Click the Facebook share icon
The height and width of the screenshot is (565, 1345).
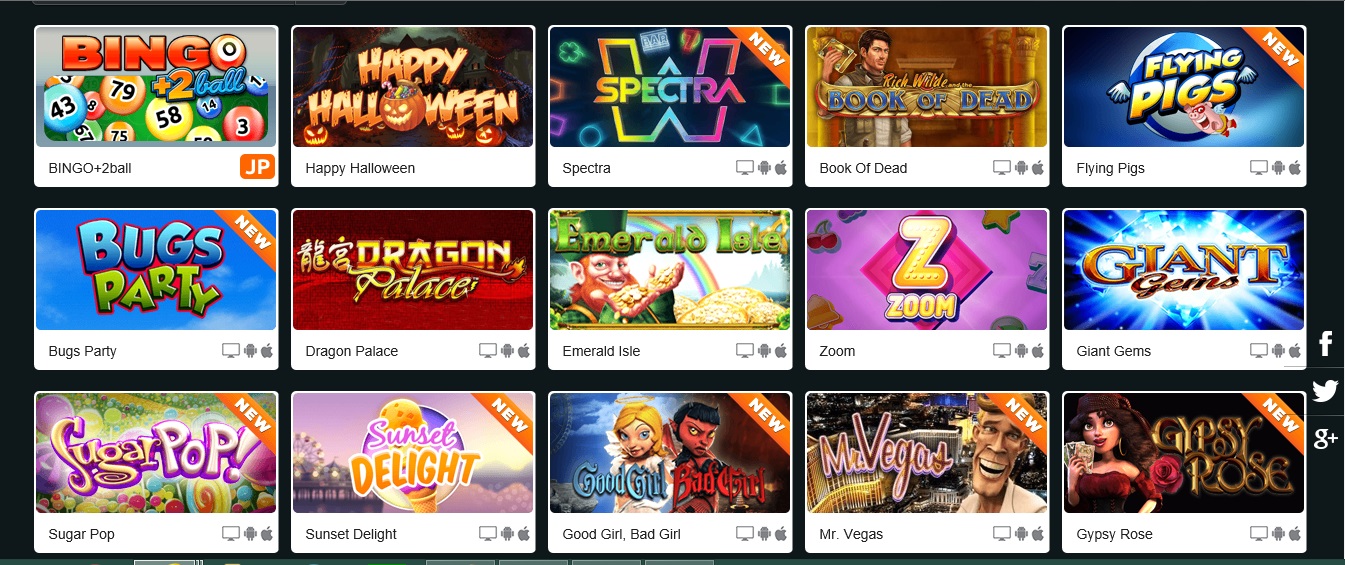(1325, 344)
